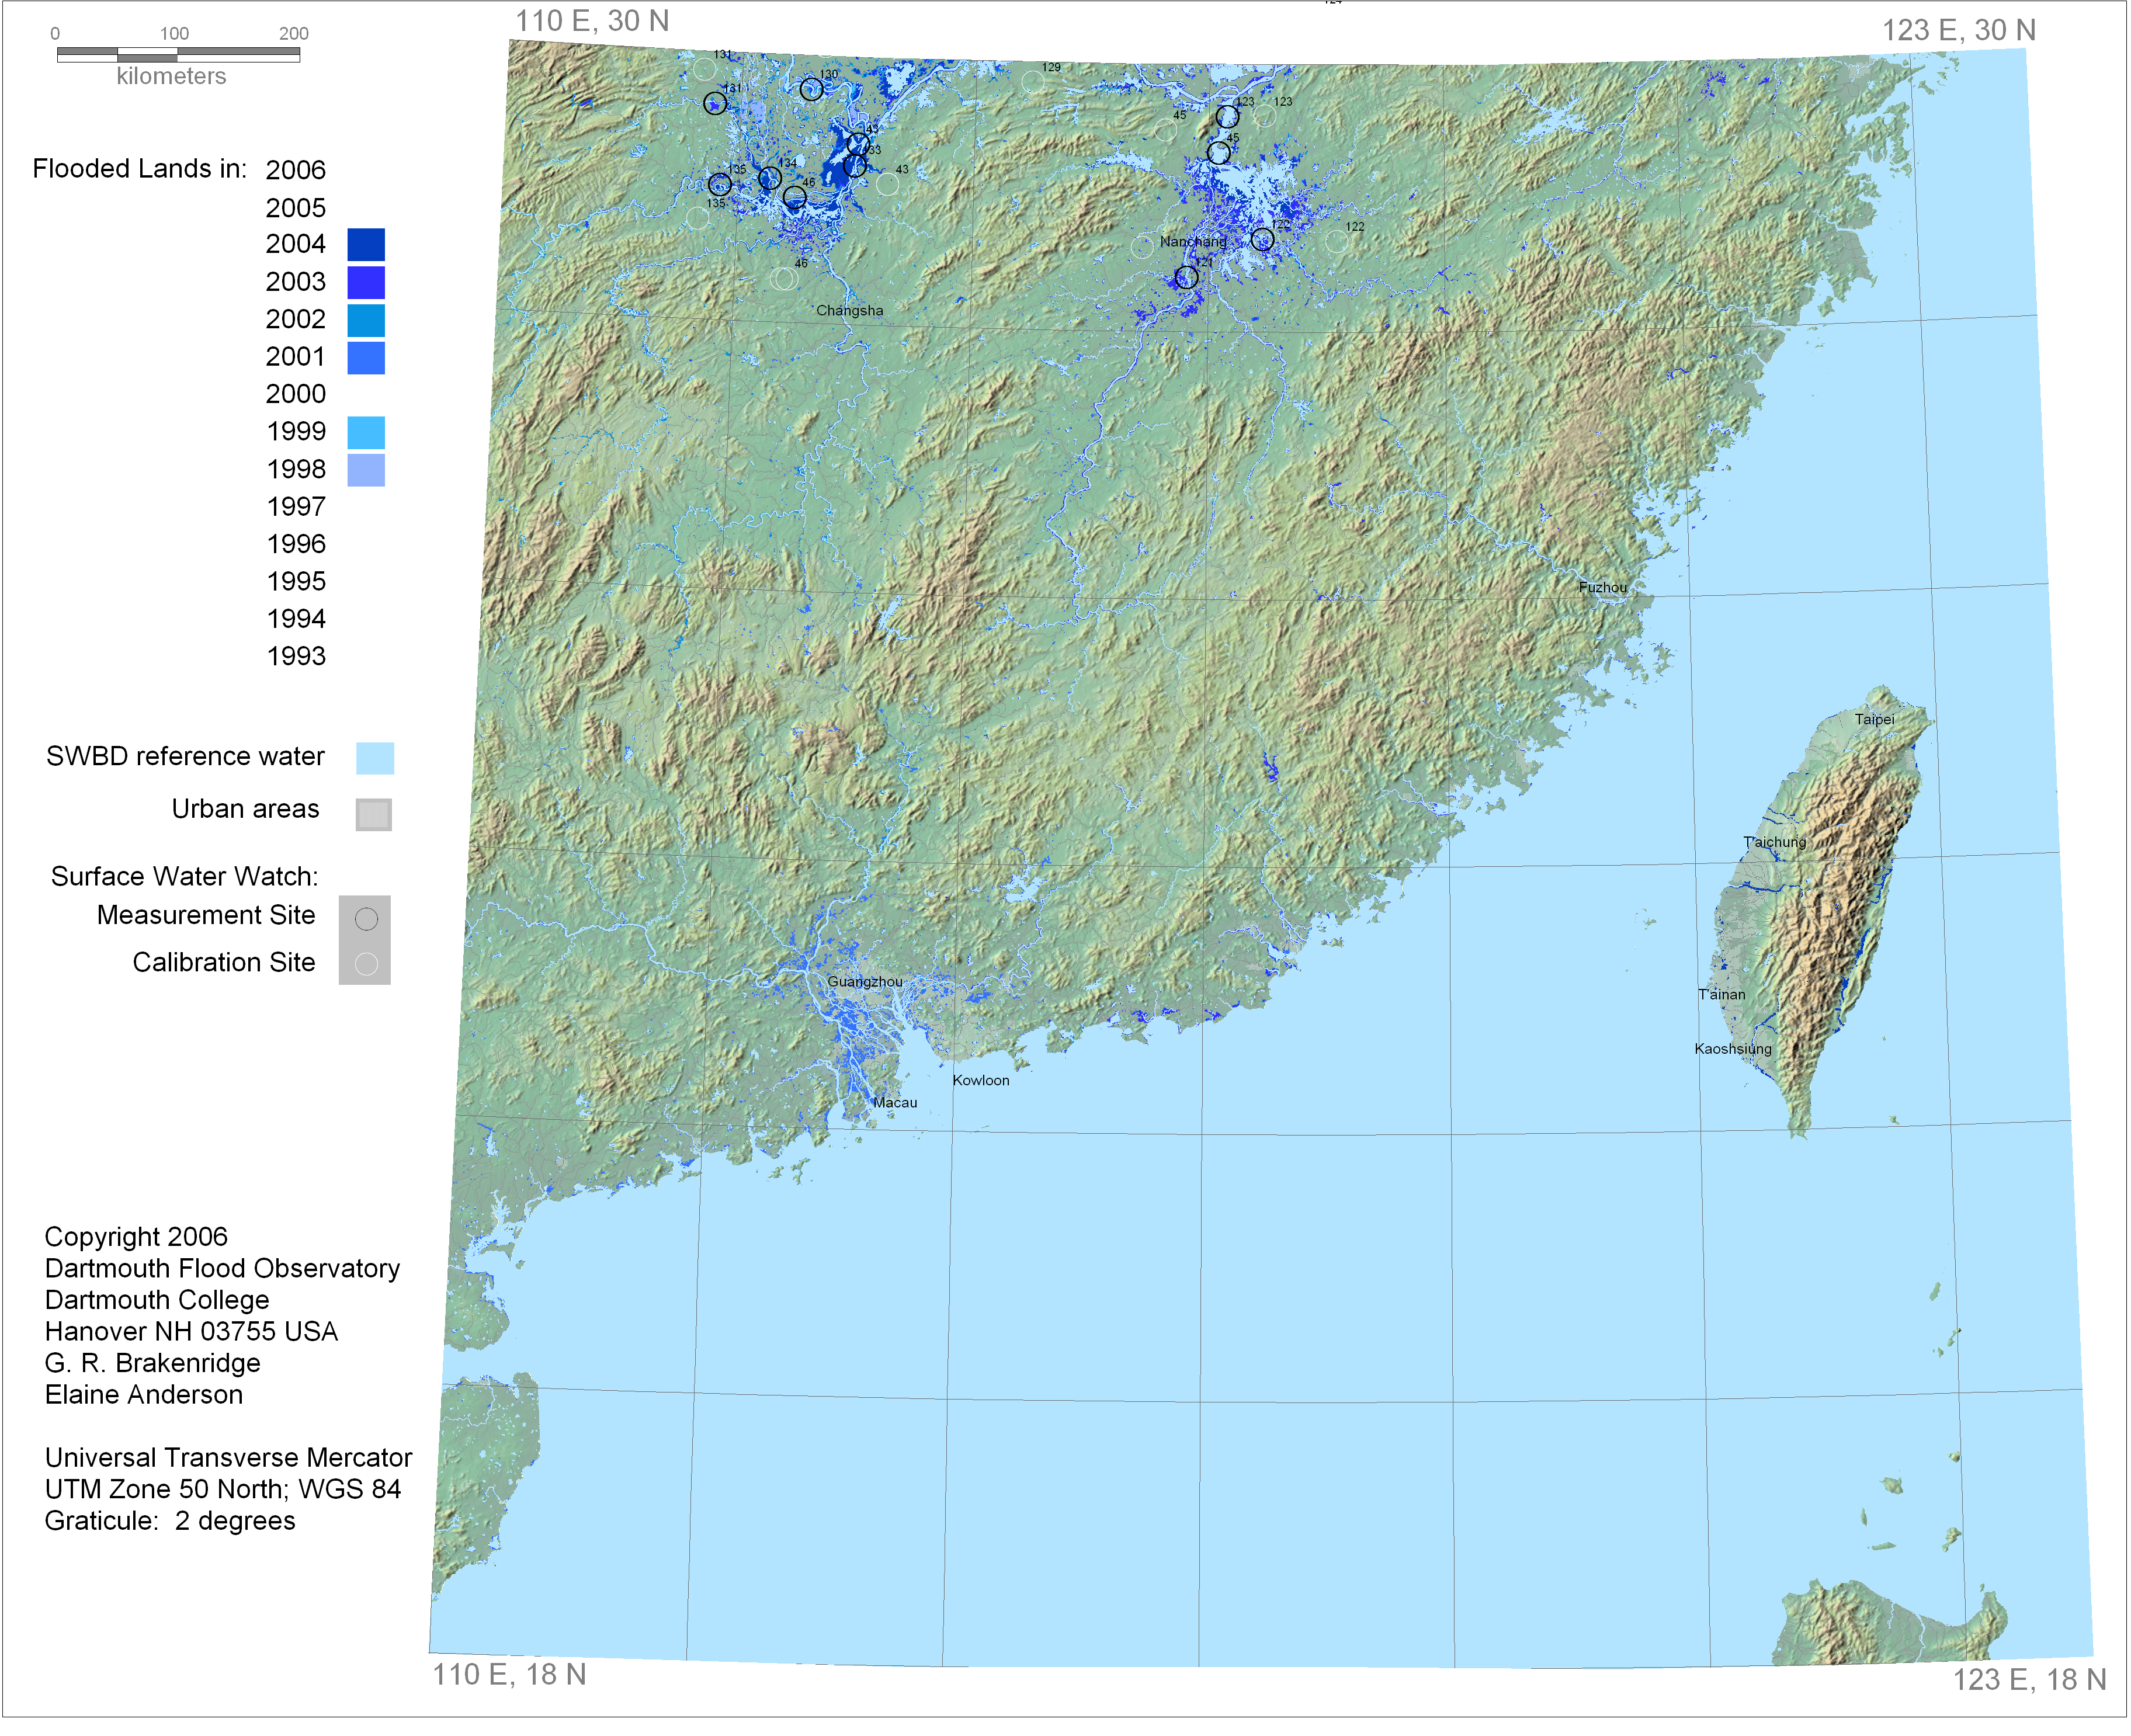Image resolution: width=2131 pixels, height=1736 pixels.
Task: Click the 2003 flooded lands color swatch
Action: (x=366, y=282)
